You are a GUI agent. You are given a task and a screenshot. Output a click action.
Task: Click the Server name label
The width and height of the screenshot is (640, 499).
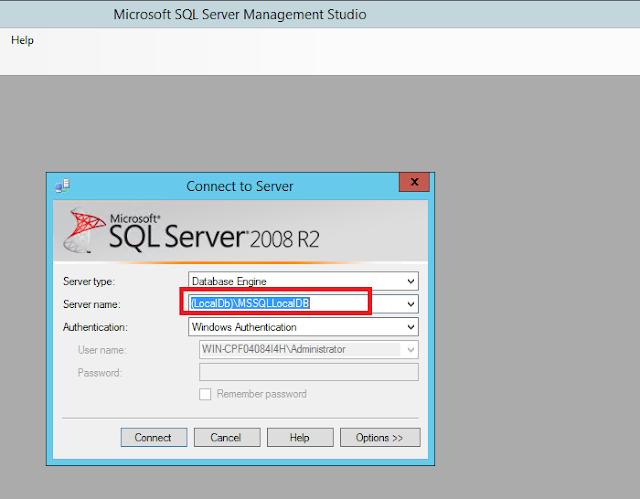tap(91, 304)
